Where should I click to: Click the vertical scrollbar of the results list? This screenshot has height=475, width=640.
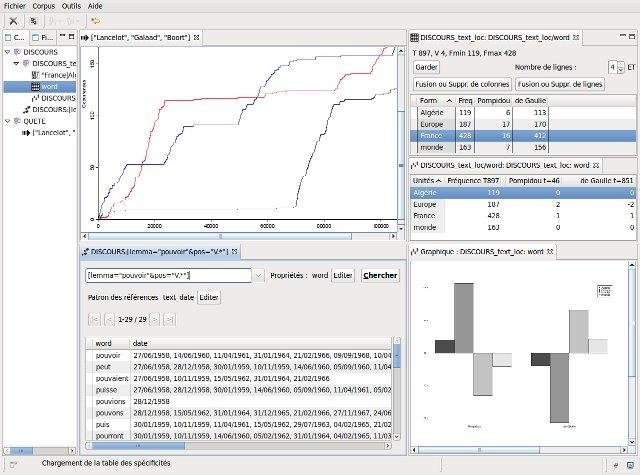pos(397,400)
